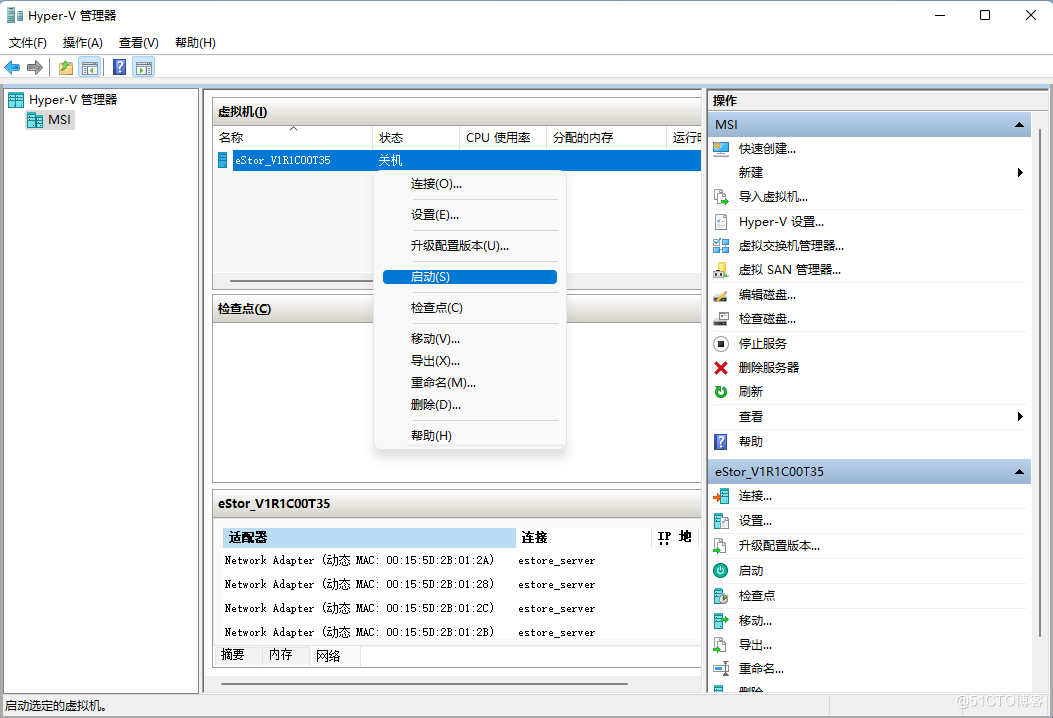Sort by the CPU usage (CPU 使用率) column header
This screenshot has width=1053, height=718.
click(497, 138)
